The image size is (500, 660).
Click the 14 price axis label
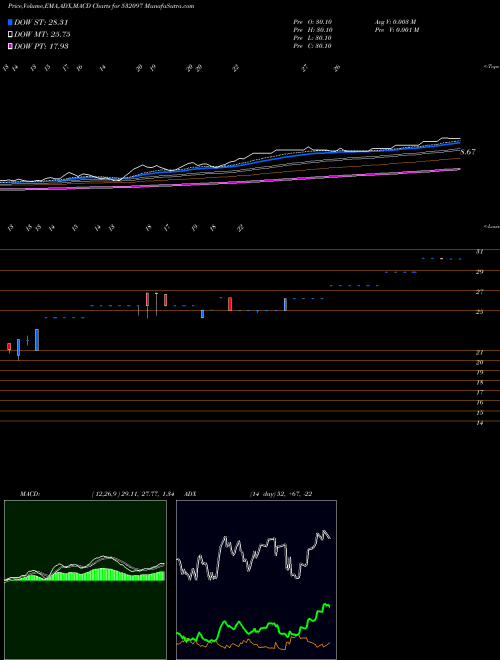479,423
